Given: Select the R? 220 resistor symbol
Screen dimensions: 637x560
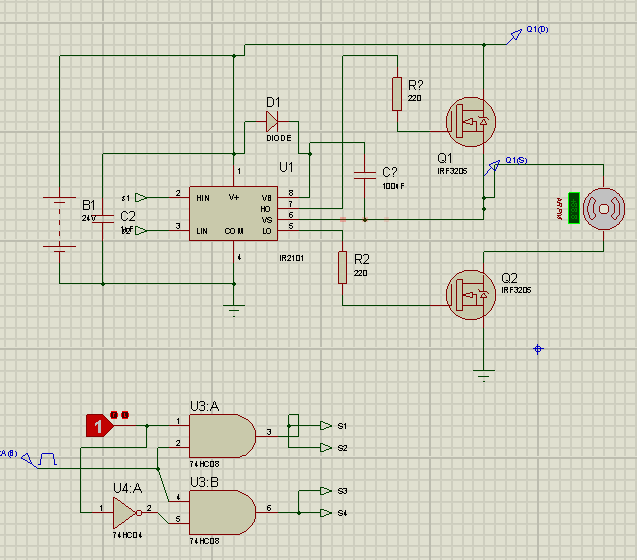Looking at the screenshot, I should (x=397, y=94).
